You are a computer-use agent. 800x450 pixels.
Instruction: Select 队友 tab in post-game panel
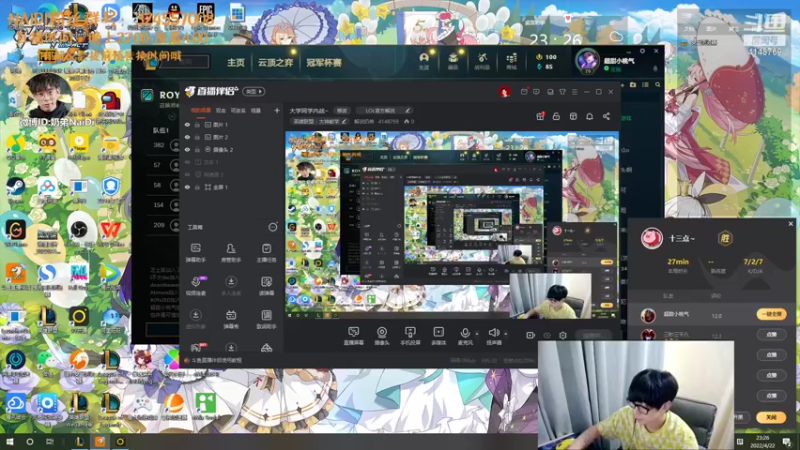pyautogui.click(x=668, y=296)
